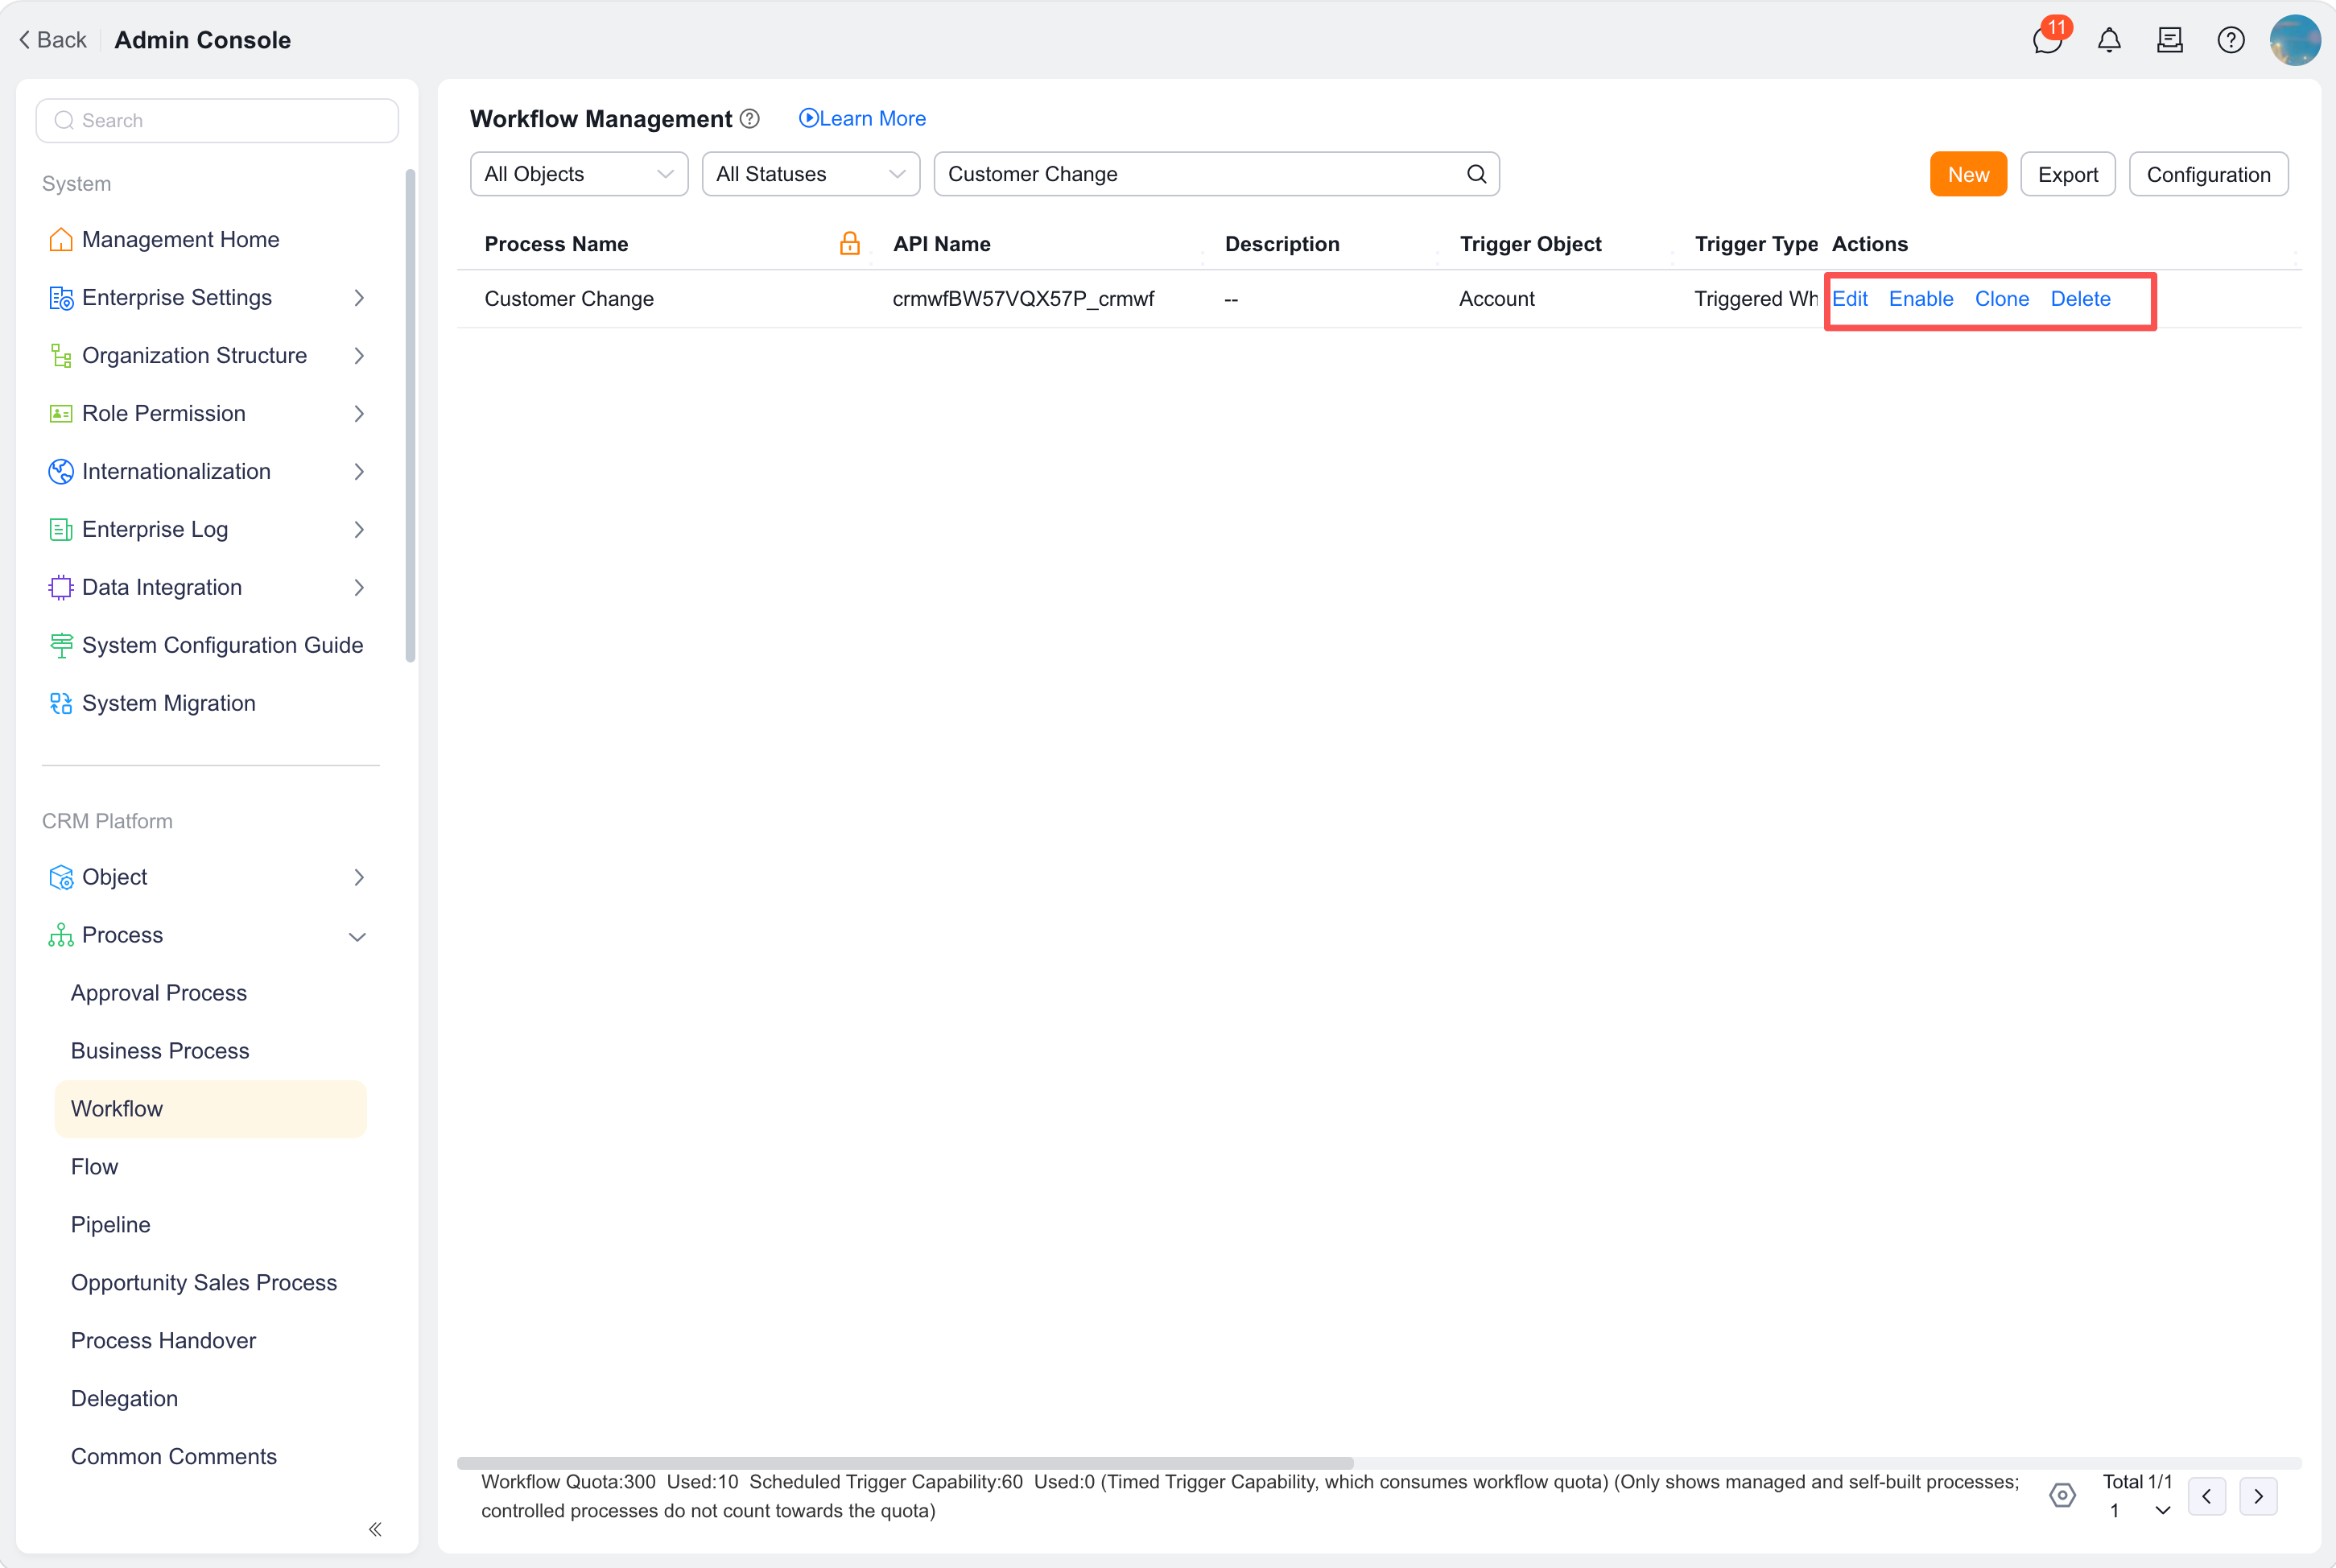2336x1568 pixels.
Task: Click the Trigger Object column header
Action: [x=1530, y=244]
